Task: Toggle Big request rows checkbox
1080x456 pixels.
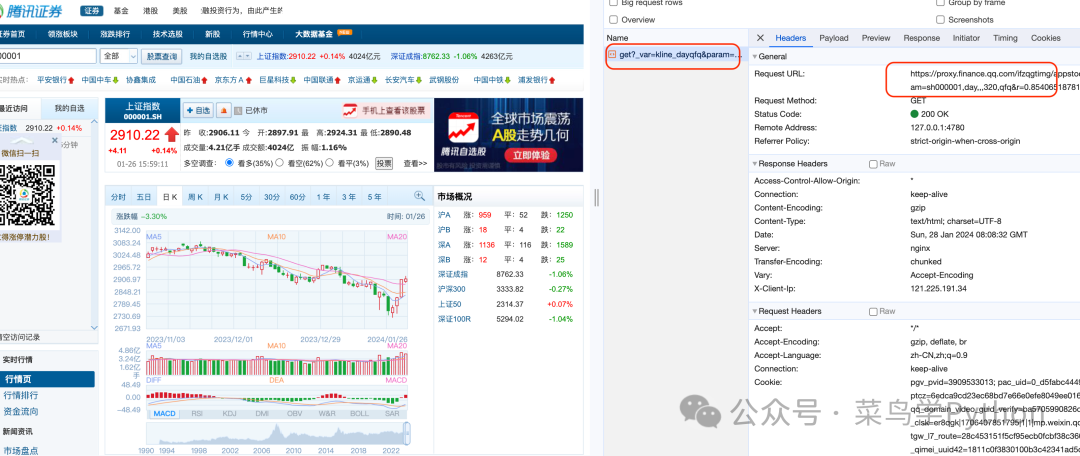Action: point(612,3)
